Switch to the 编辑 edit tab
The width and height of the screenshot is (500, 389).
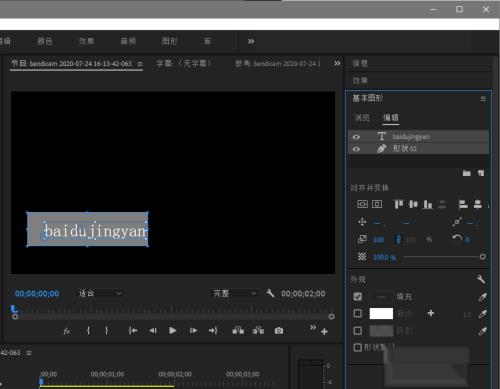(x=391, y=117)
